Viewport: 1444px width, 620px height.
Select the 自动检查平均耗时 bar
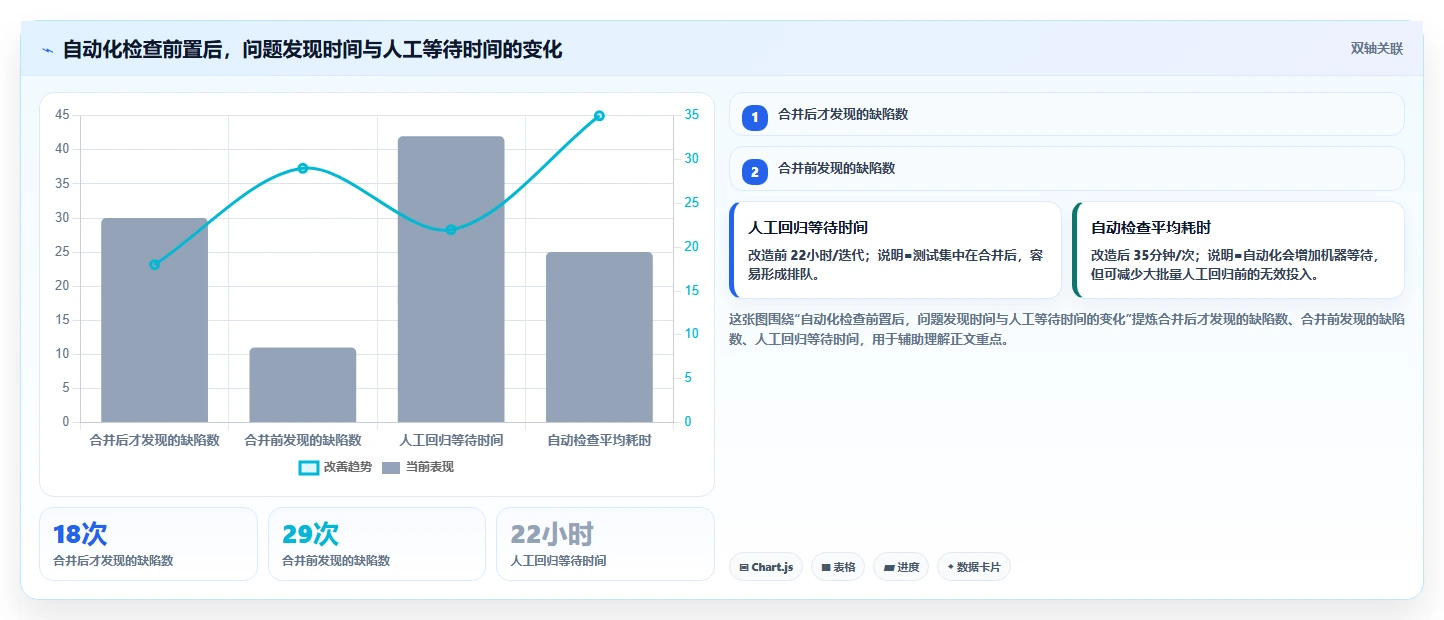(x=599, y=337)
